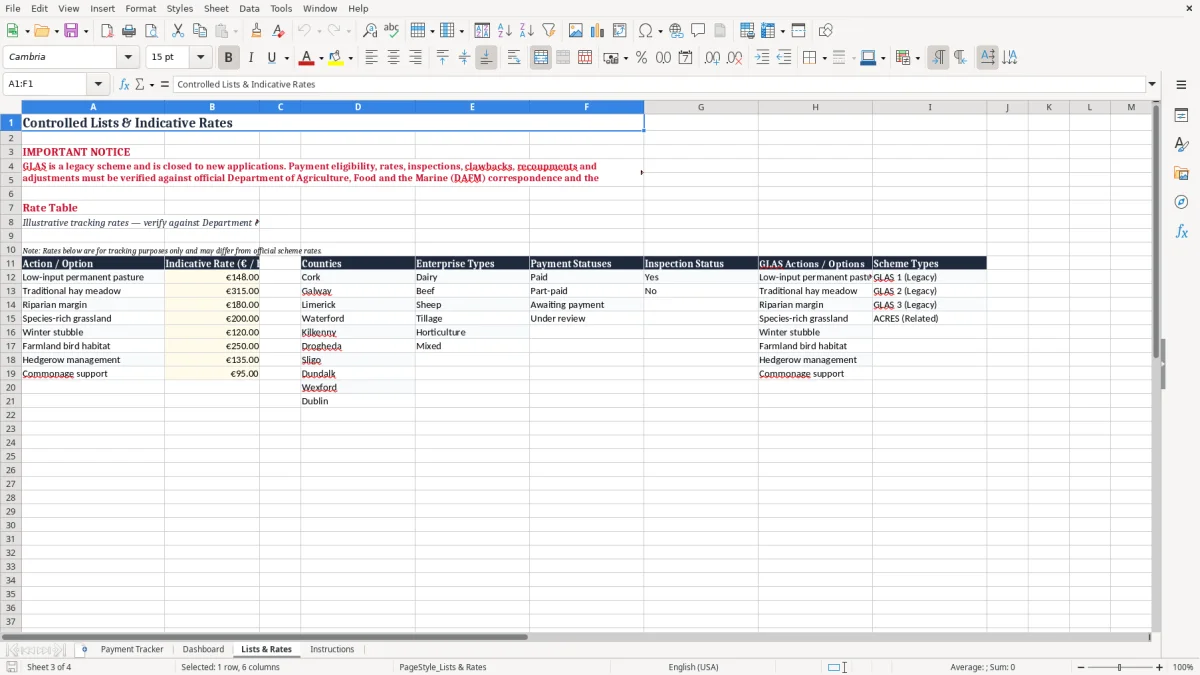
Task: Click the zoom slider handle
Action: (x=1119, y=667)
